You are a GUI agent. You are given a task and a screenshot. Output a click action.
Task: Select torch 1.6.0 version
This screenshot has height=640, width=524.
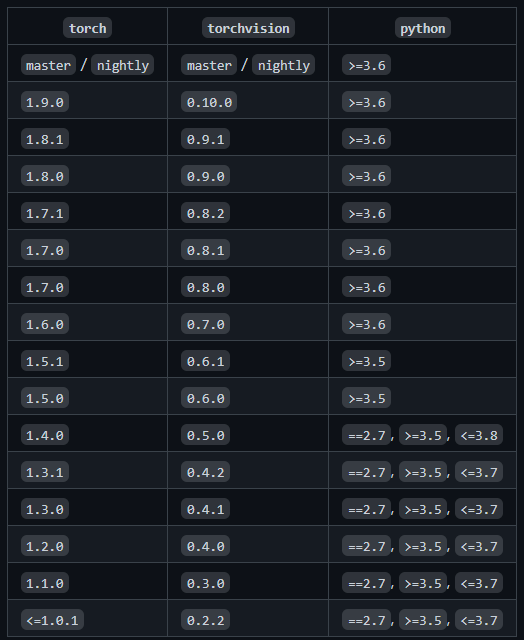click(x=45, y=324)
